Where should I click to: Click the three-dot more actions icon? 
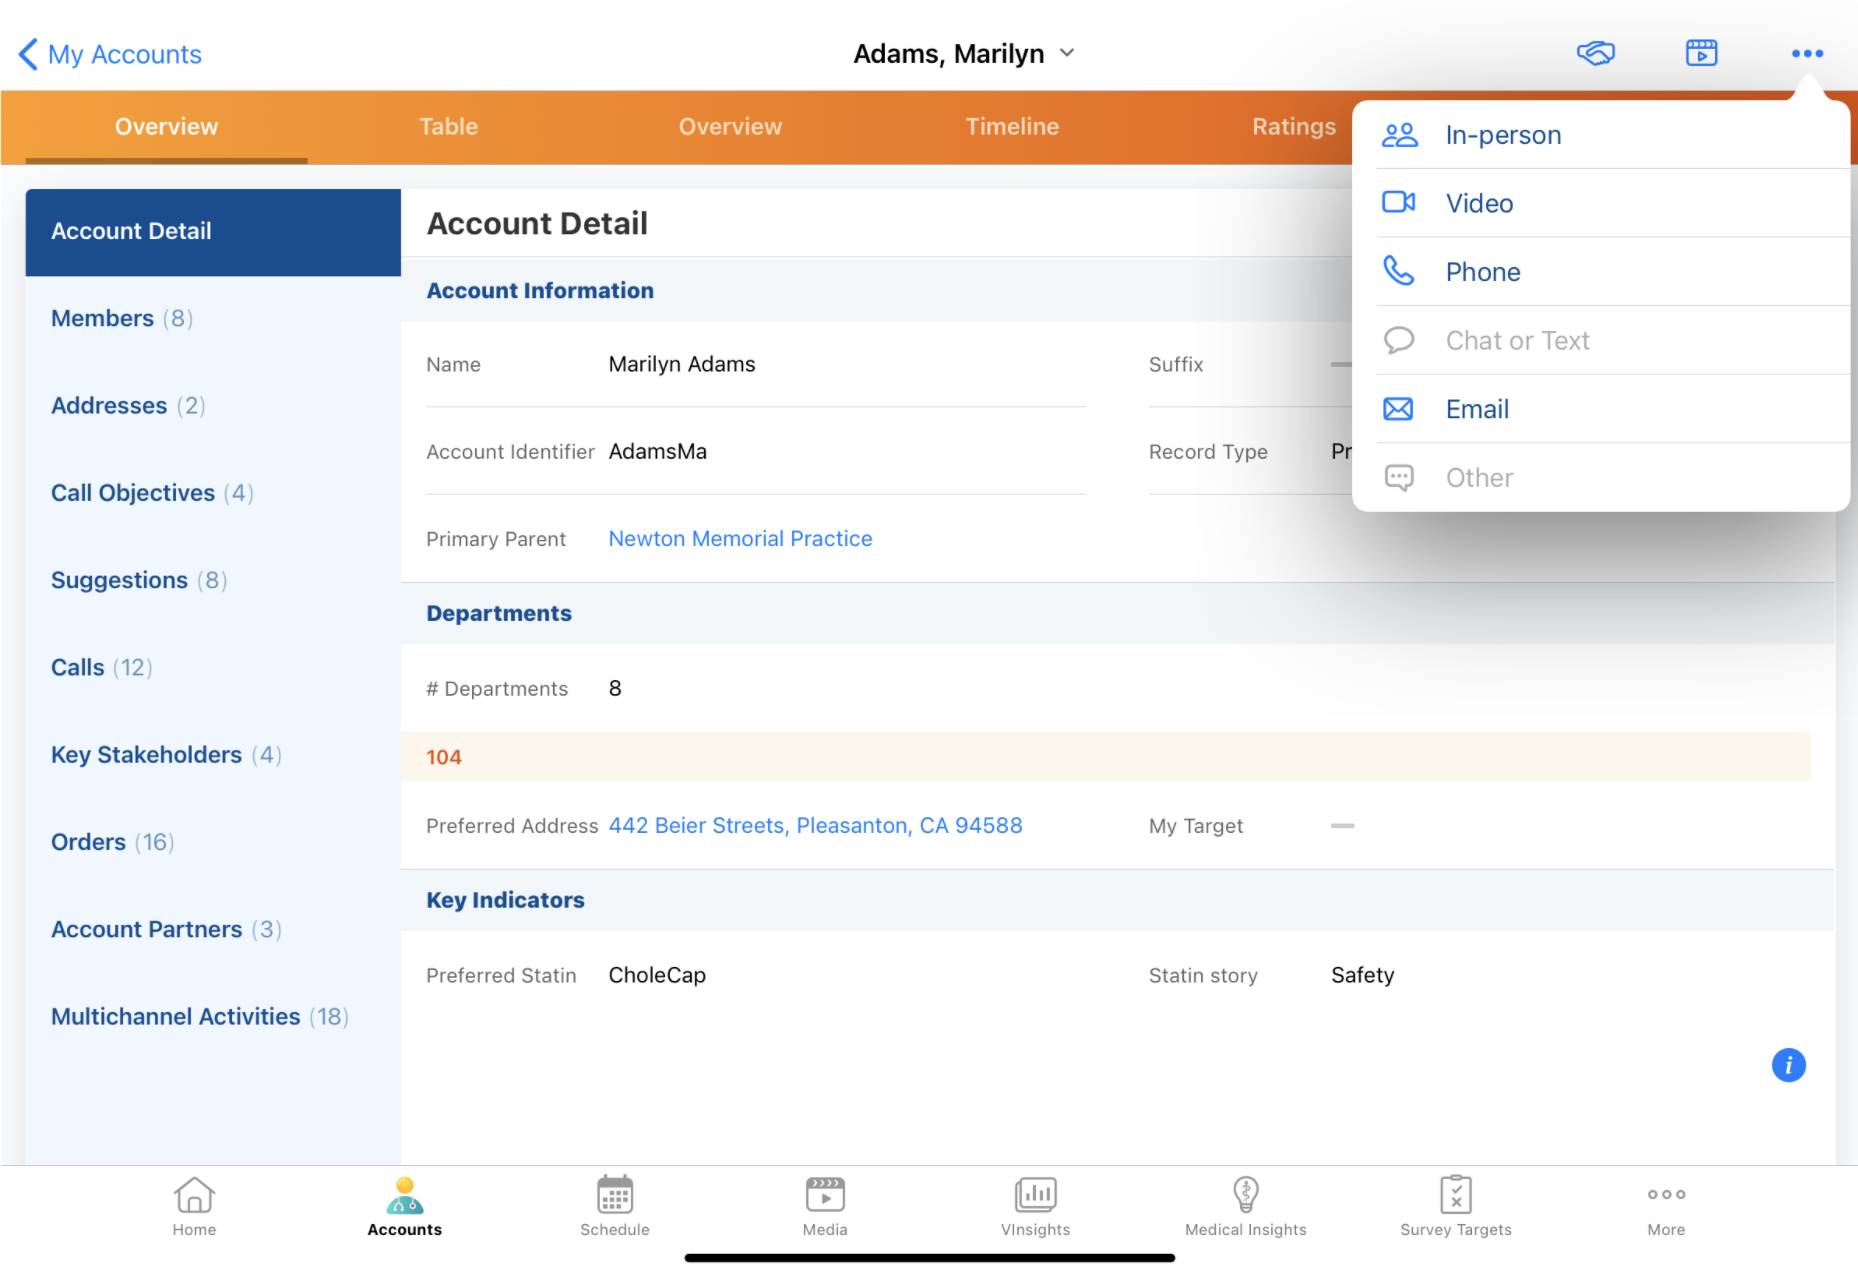coord(1806,53)
